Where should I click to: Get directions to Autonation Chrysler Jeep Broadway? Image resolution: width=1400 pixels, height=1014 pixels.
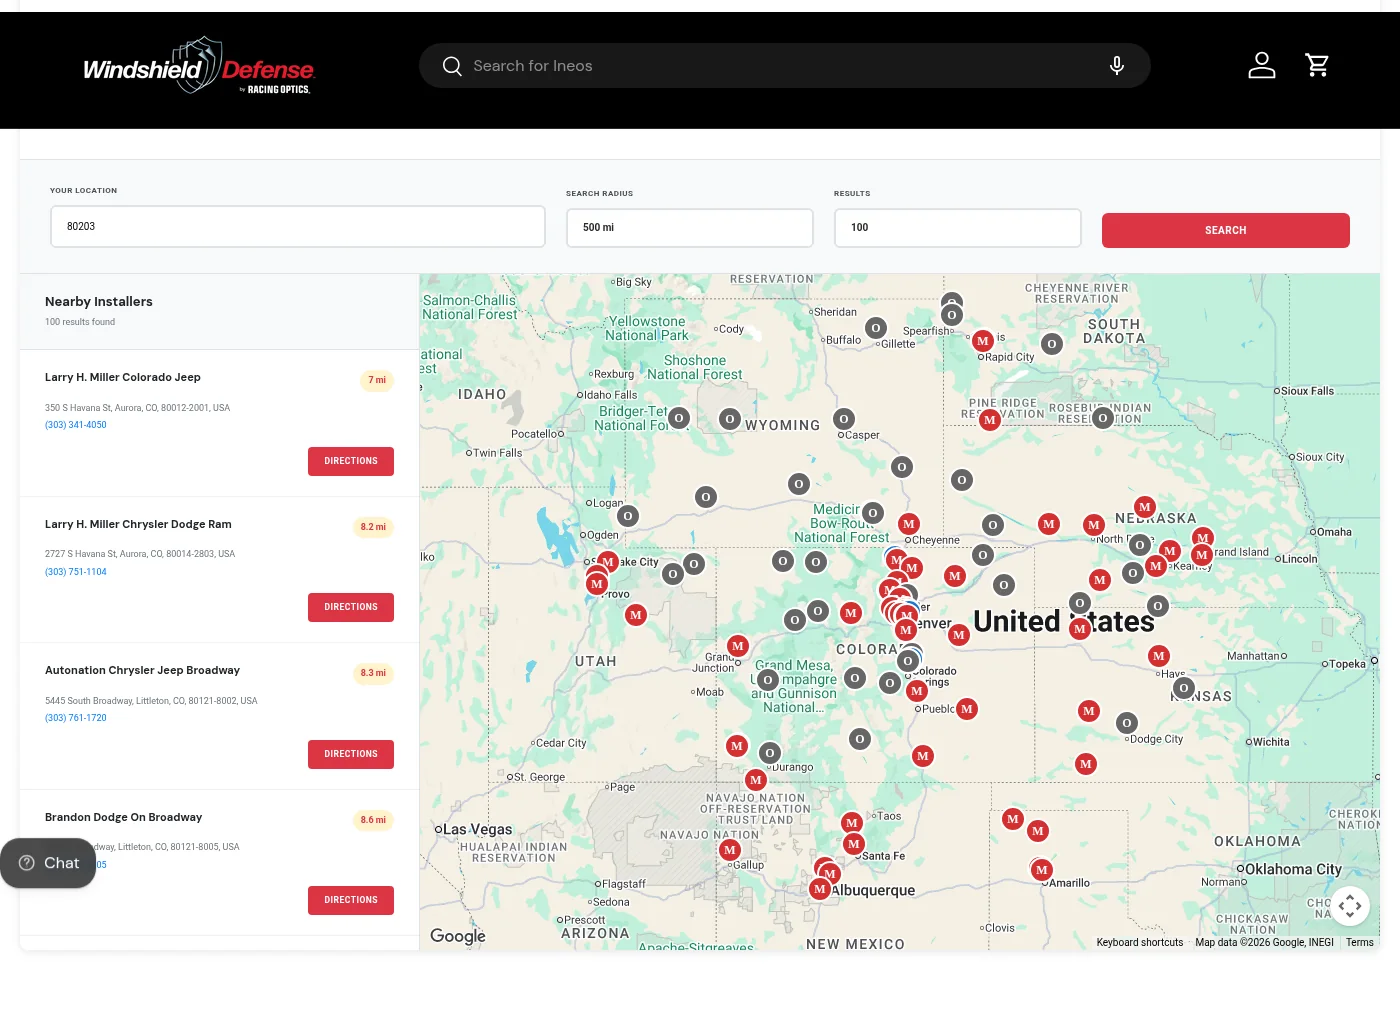[x=351, y=754]
